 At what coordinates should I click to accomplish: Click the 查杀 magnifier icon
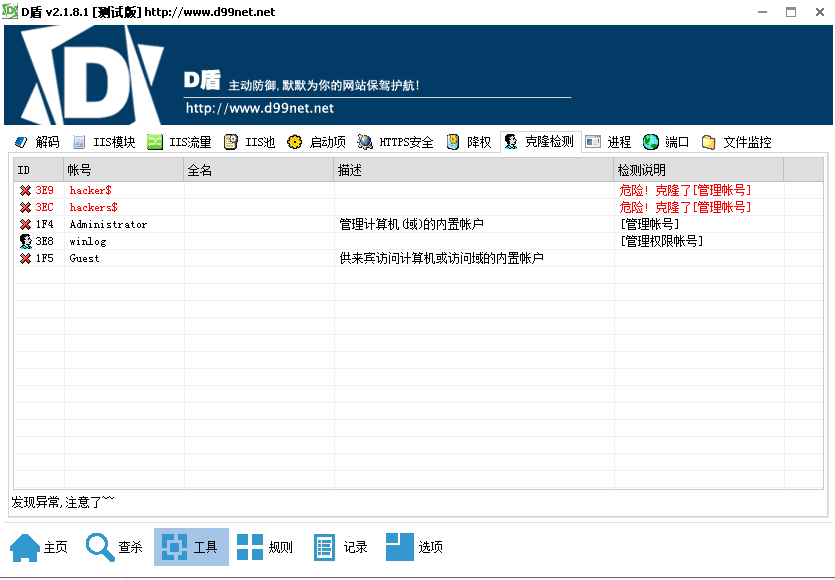(x=100, y=547)
